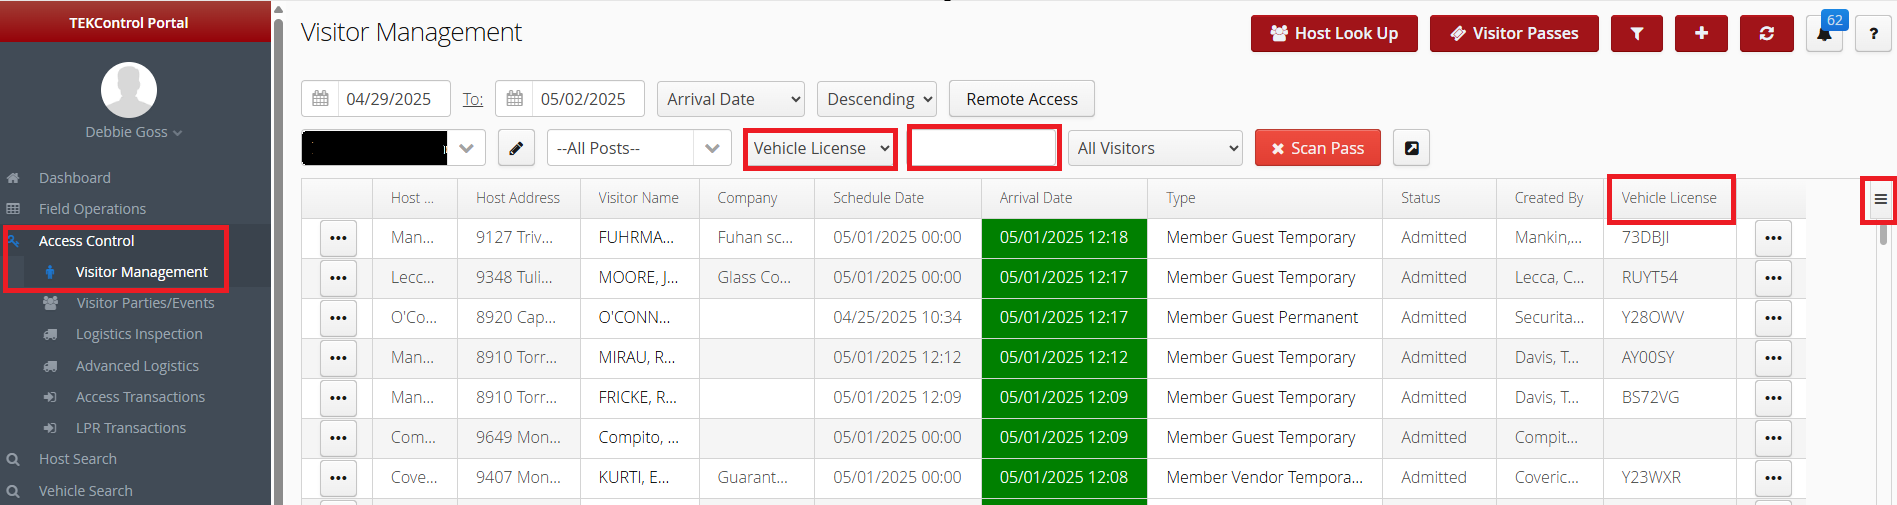Open the grid column menu hamburger icon
The height and width of the screenshot is (505, 1897).
[1880, 199]
